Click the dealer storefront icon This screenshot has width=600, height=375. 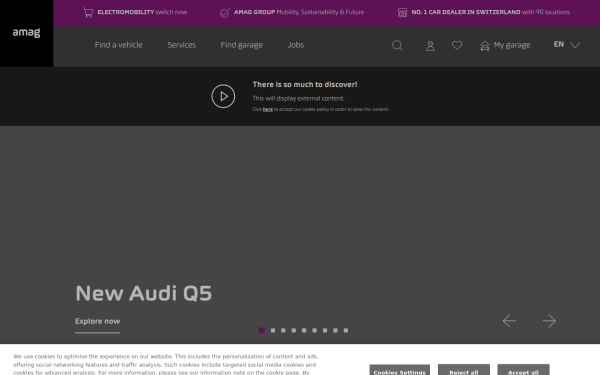pos(402,13)
